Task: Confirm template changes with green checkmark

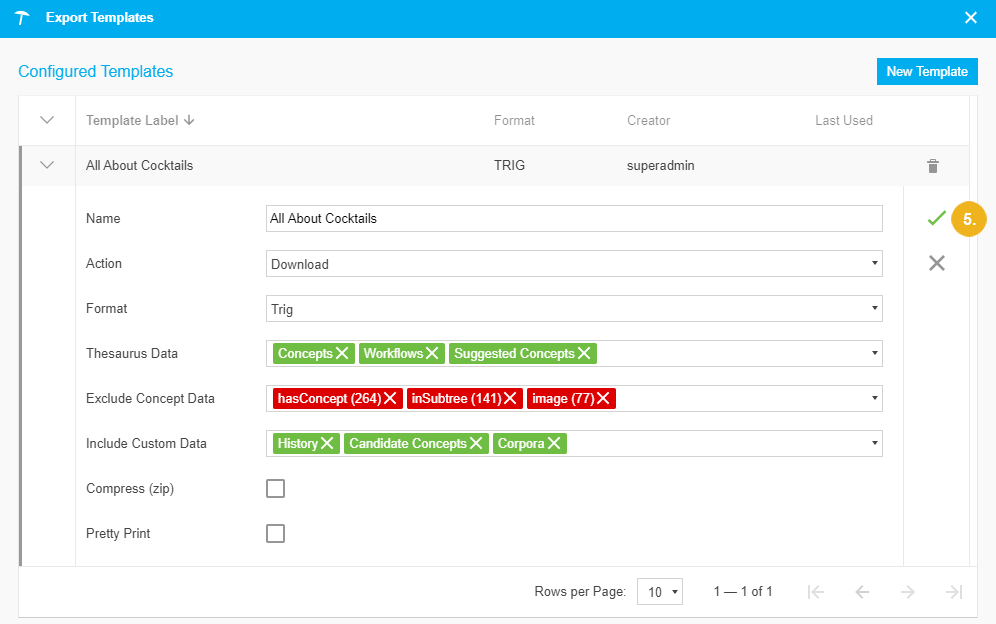Action: [936, 218]
